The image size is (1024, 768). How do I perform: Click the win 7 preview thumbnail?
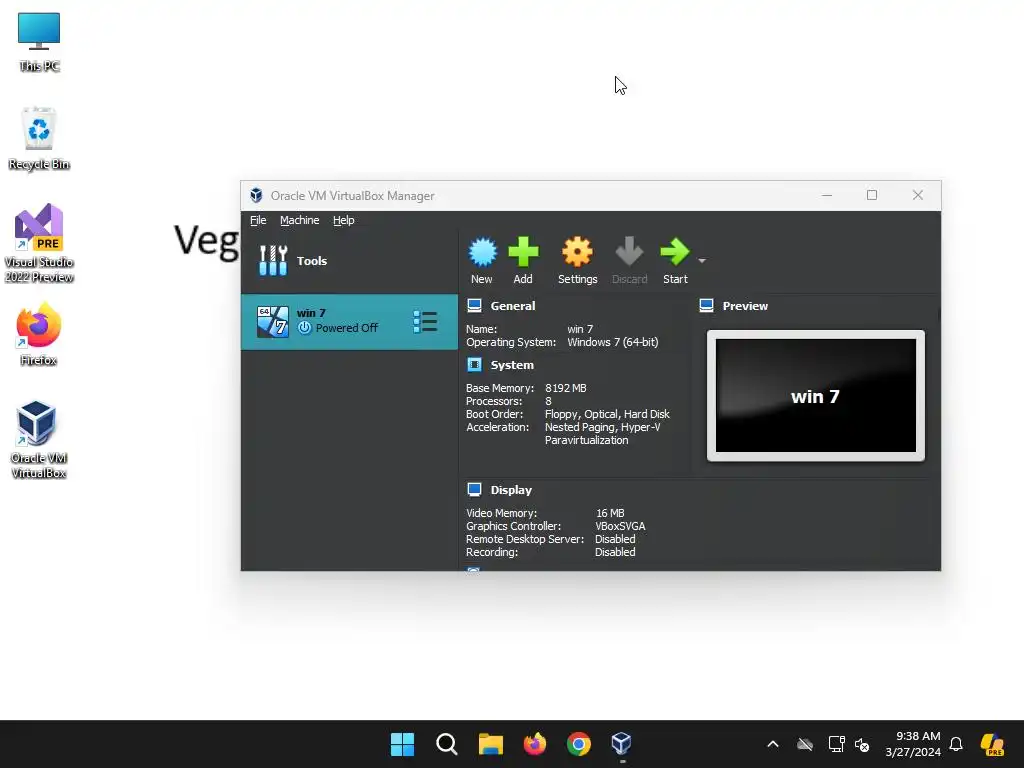click(x=816, y=395)
